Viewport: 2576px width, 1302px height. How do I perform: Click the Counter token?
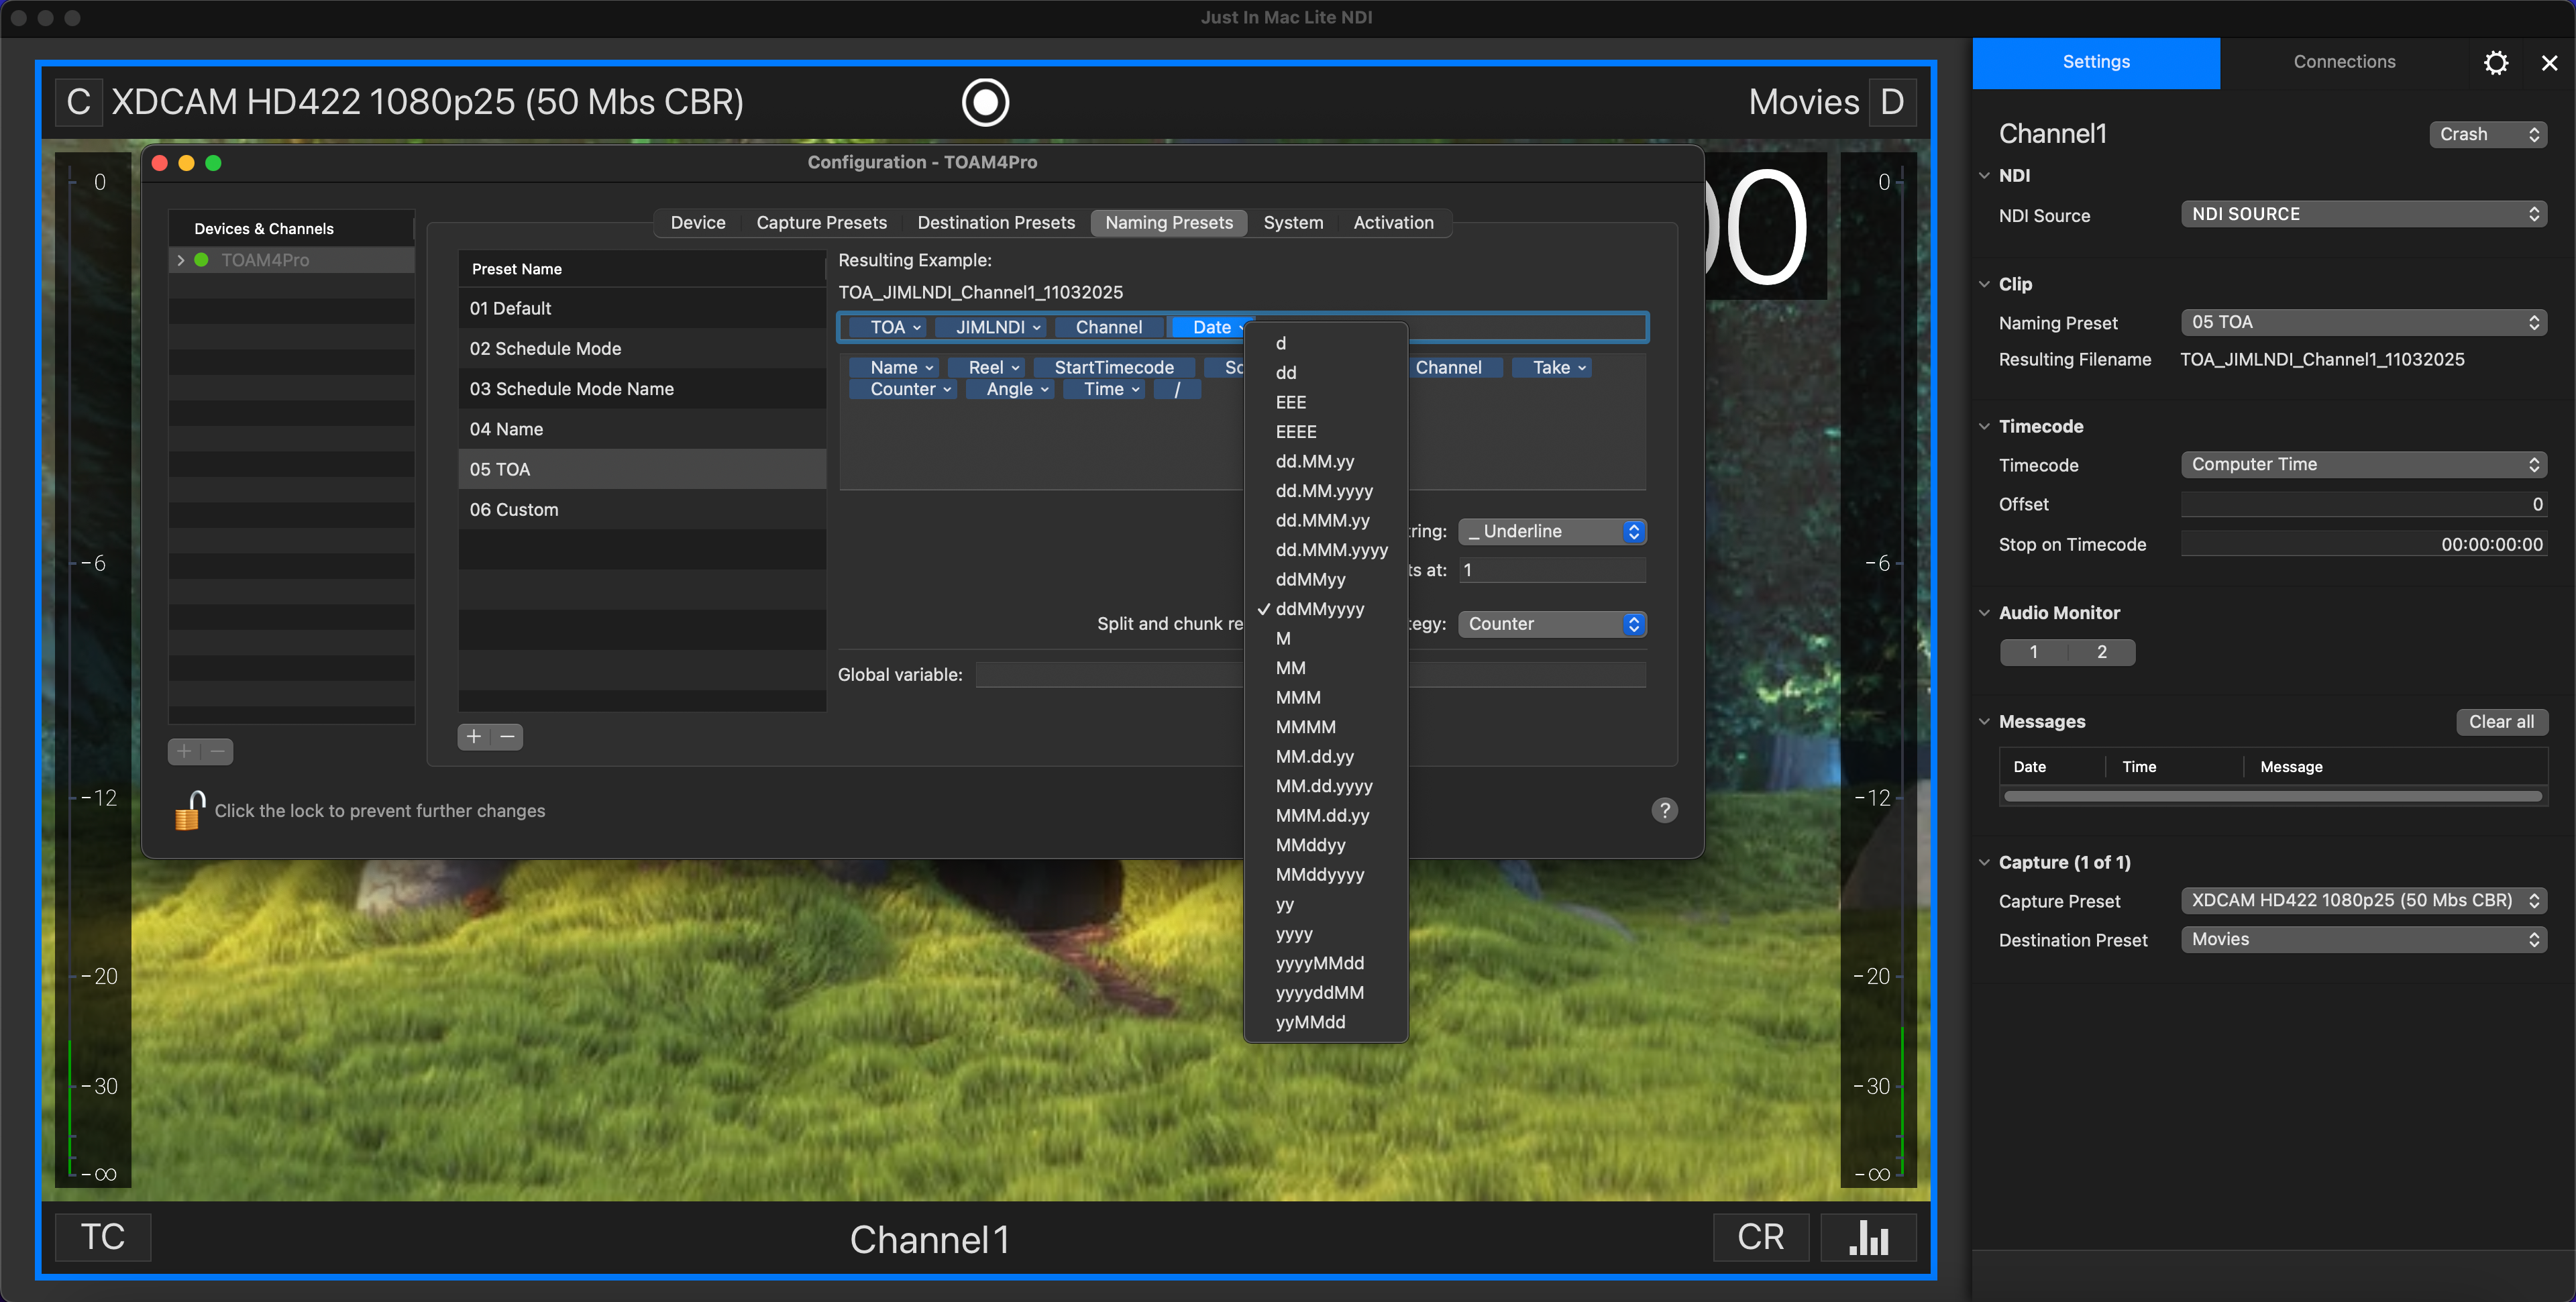click(x=904, y=389)
